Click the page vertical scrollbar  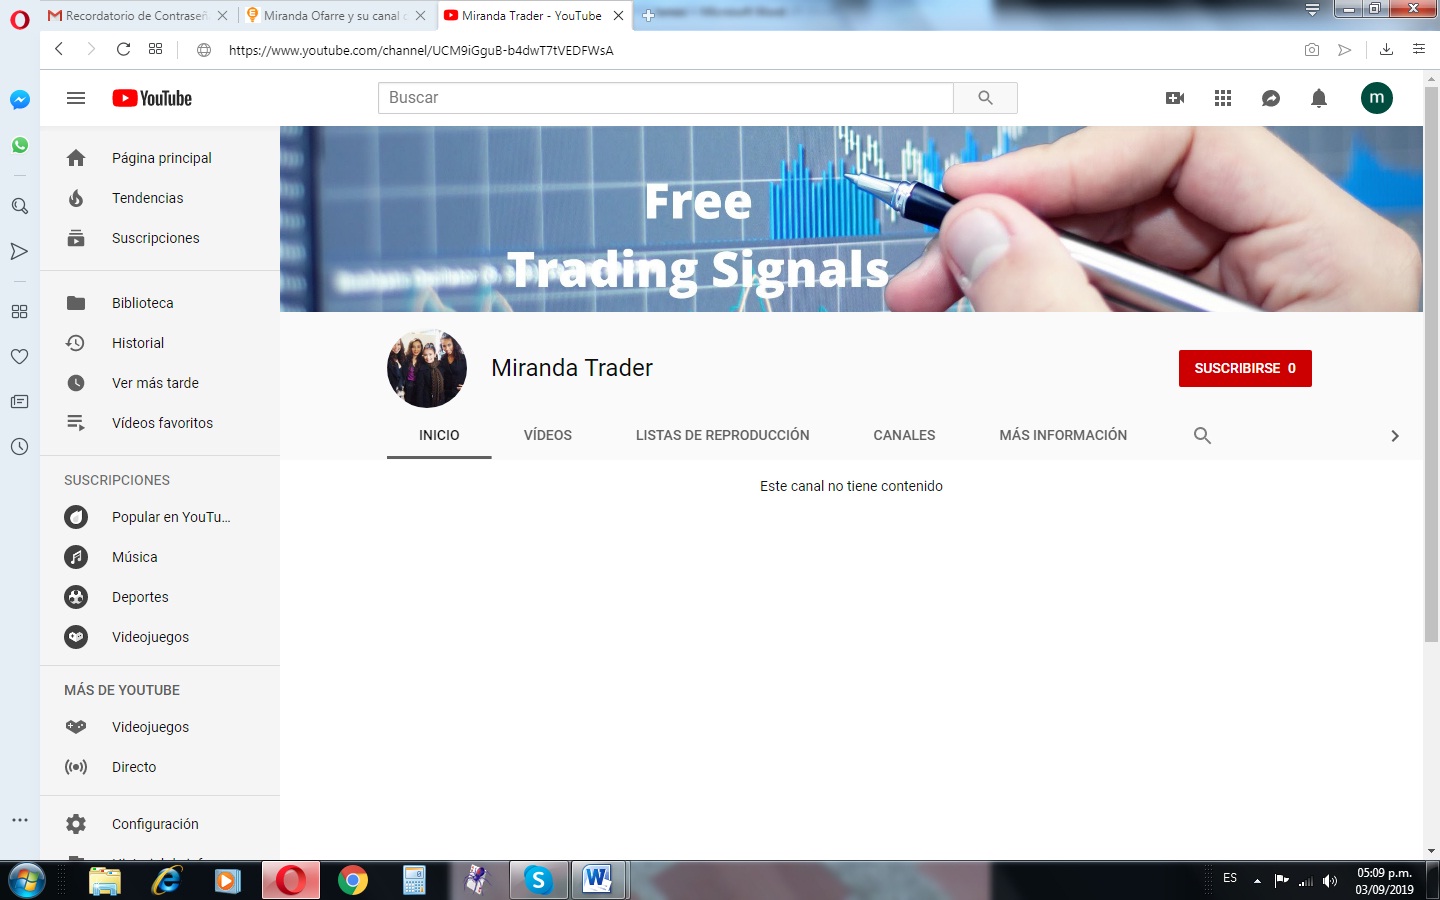tap(1431, 365)
